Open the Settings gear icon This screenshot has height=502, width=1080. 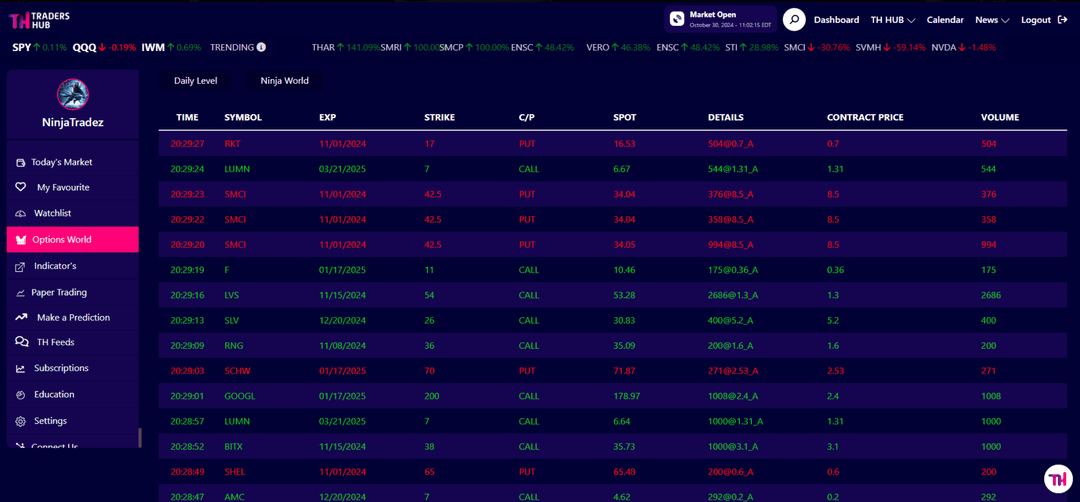click(x=21, y=421)
